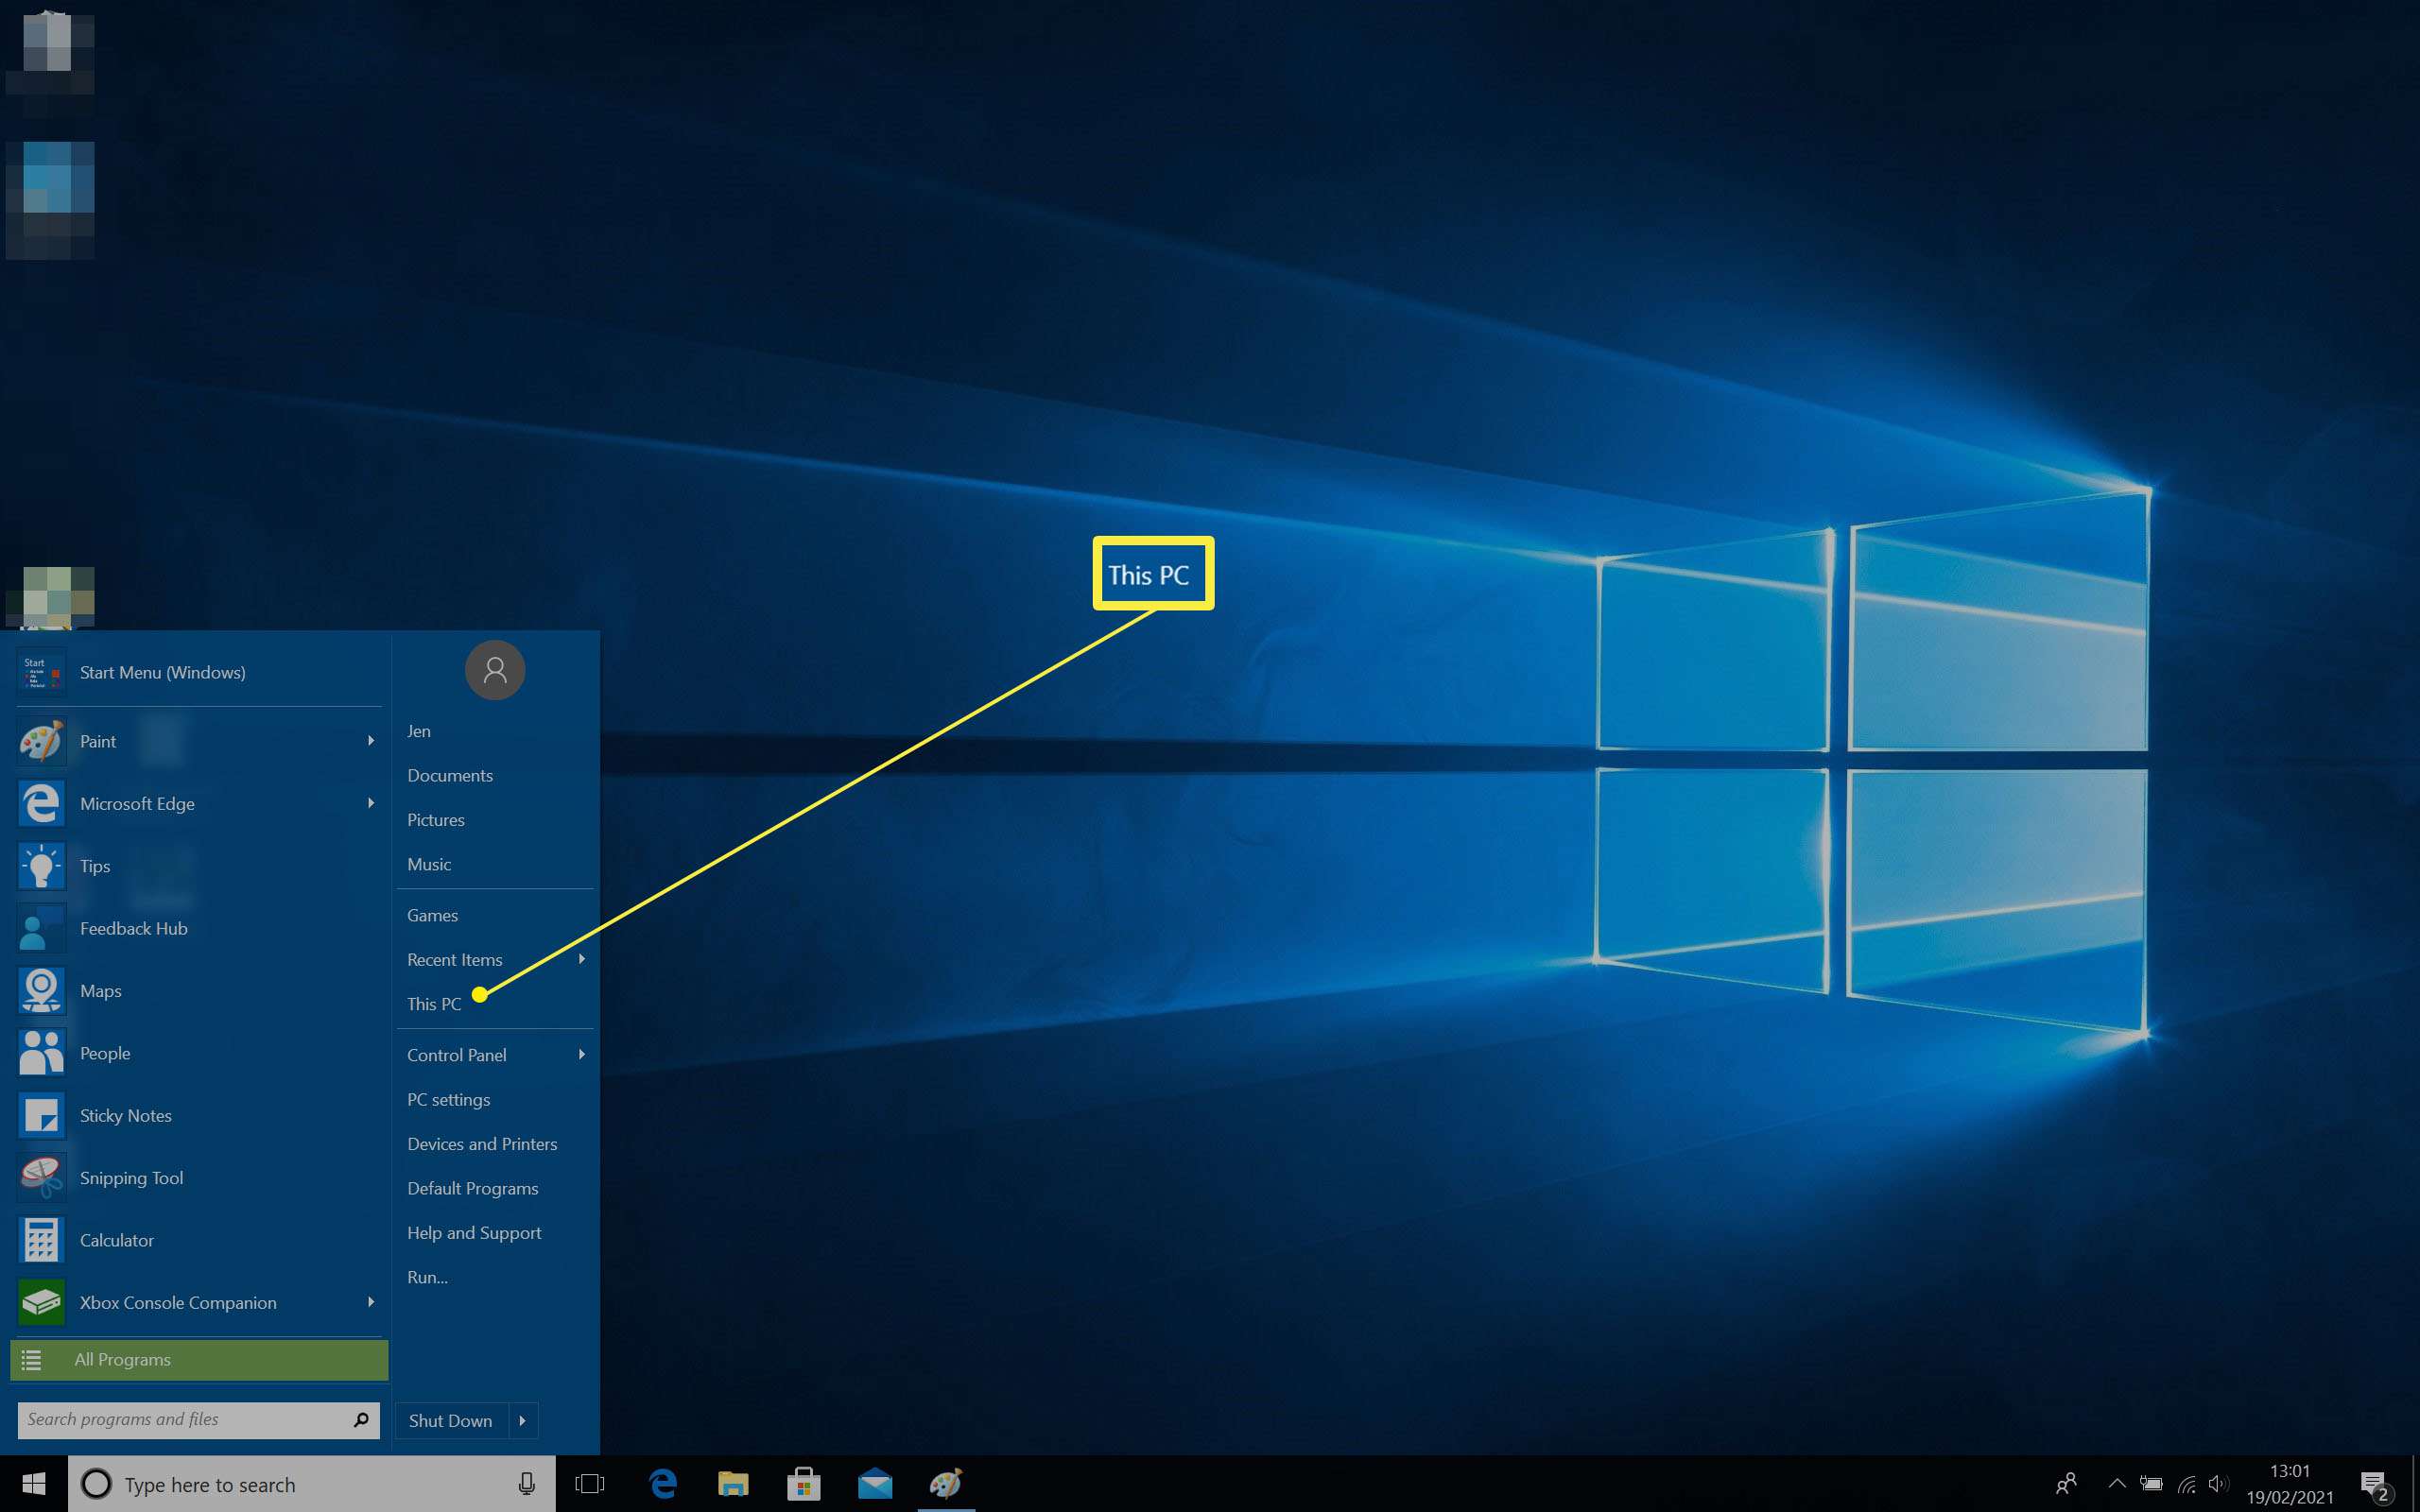Click Run in start menu
Screen dimensions: 2420x1512
coord(428,1275)
